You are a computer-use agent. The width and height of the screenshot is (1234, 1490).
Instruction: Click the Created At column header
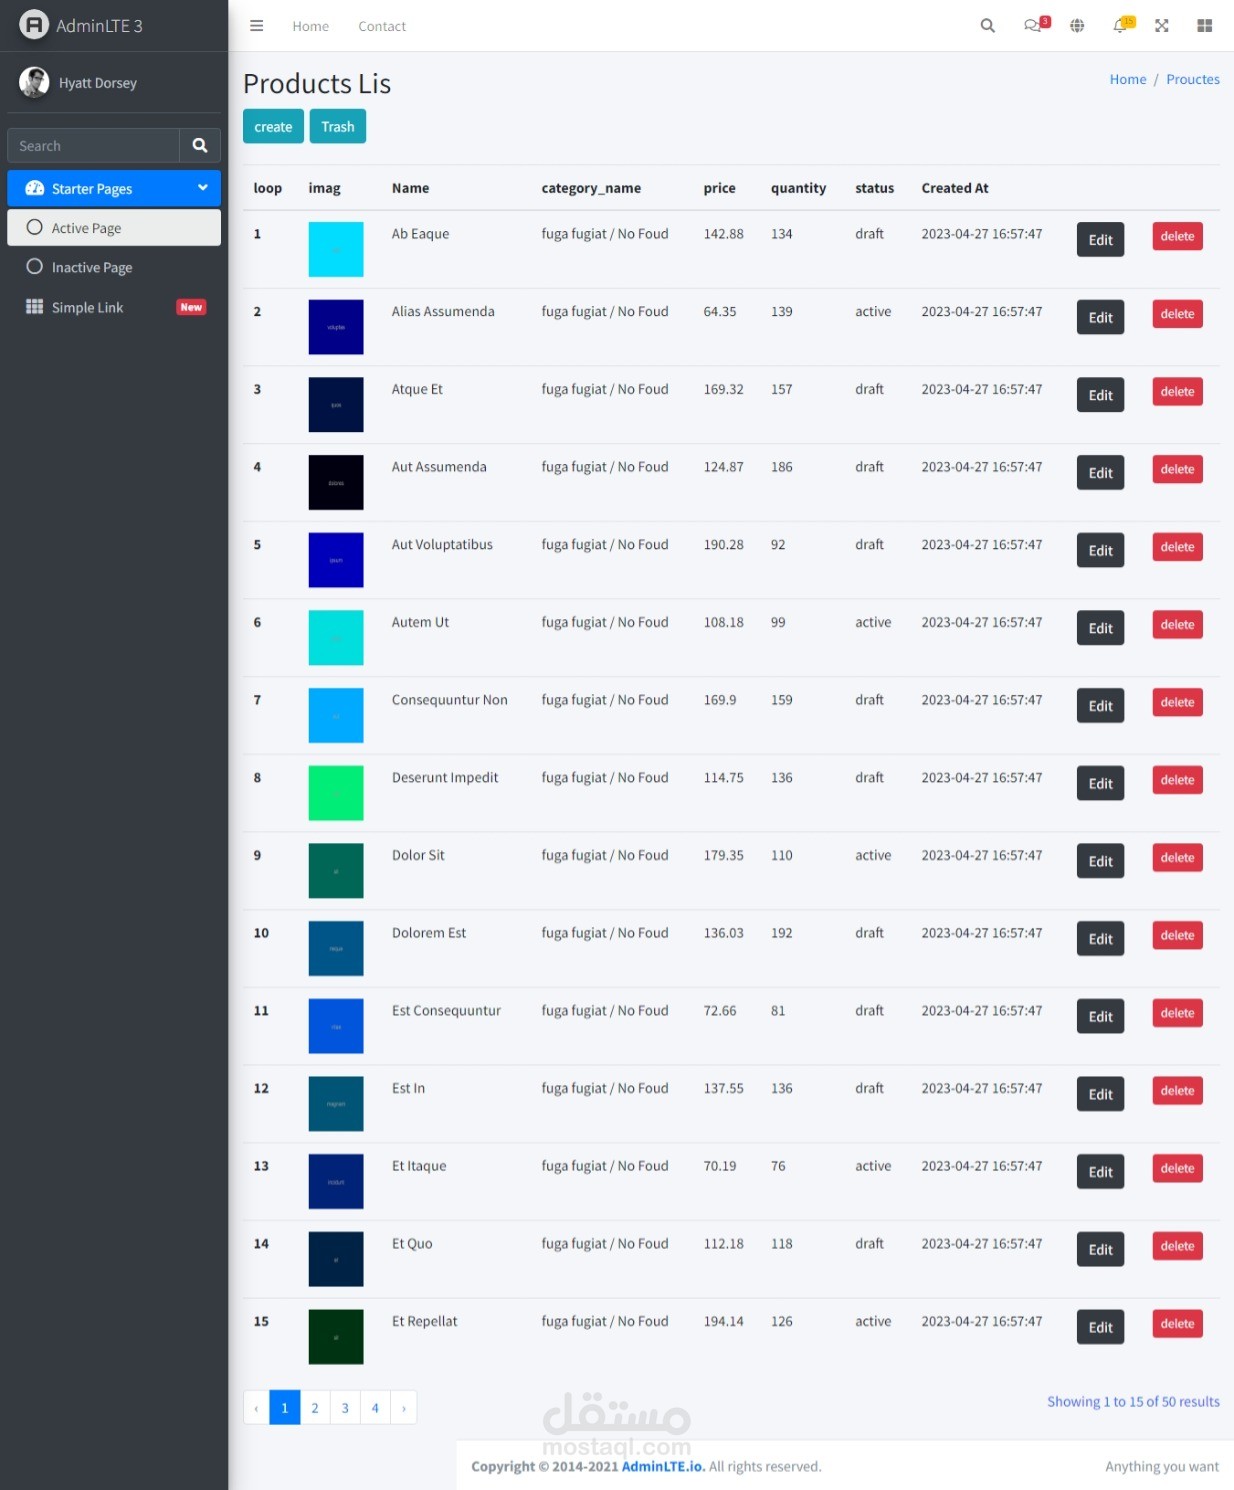click(955, 188)
